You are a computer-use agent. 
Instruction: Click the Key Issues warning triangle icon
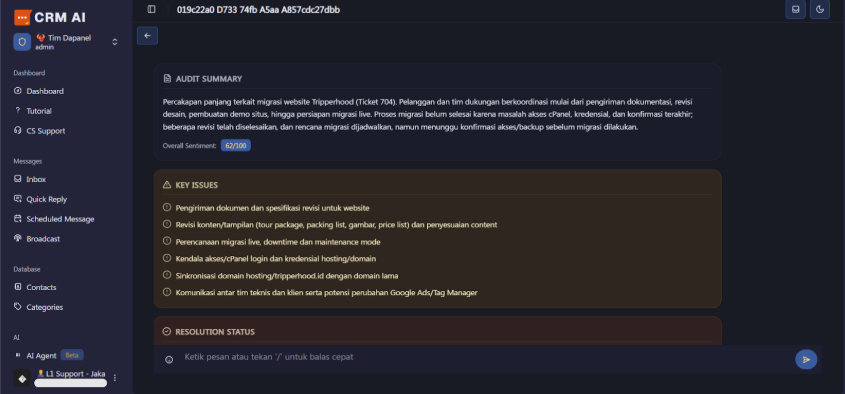click(x=167, y=185)
